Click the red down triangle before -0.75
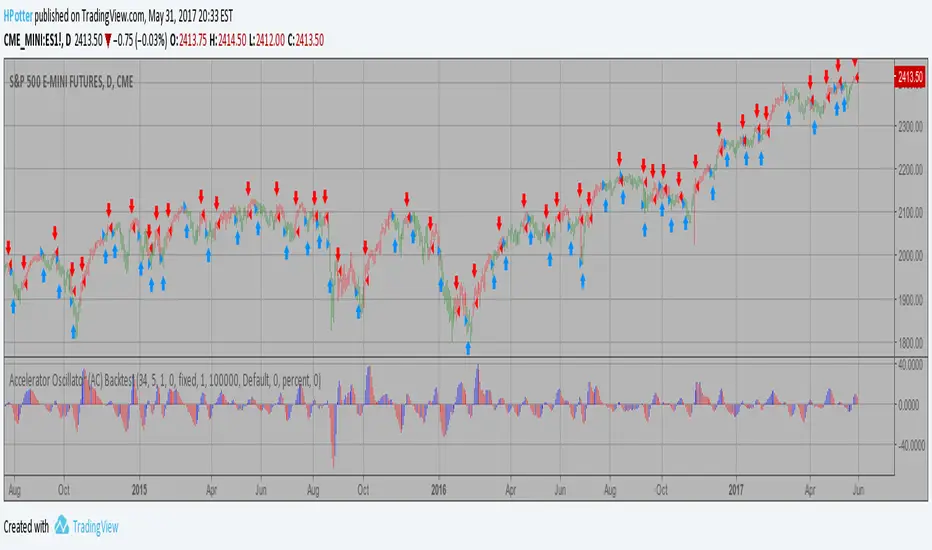This screenshot has width=932, height=550. [108, 40]
